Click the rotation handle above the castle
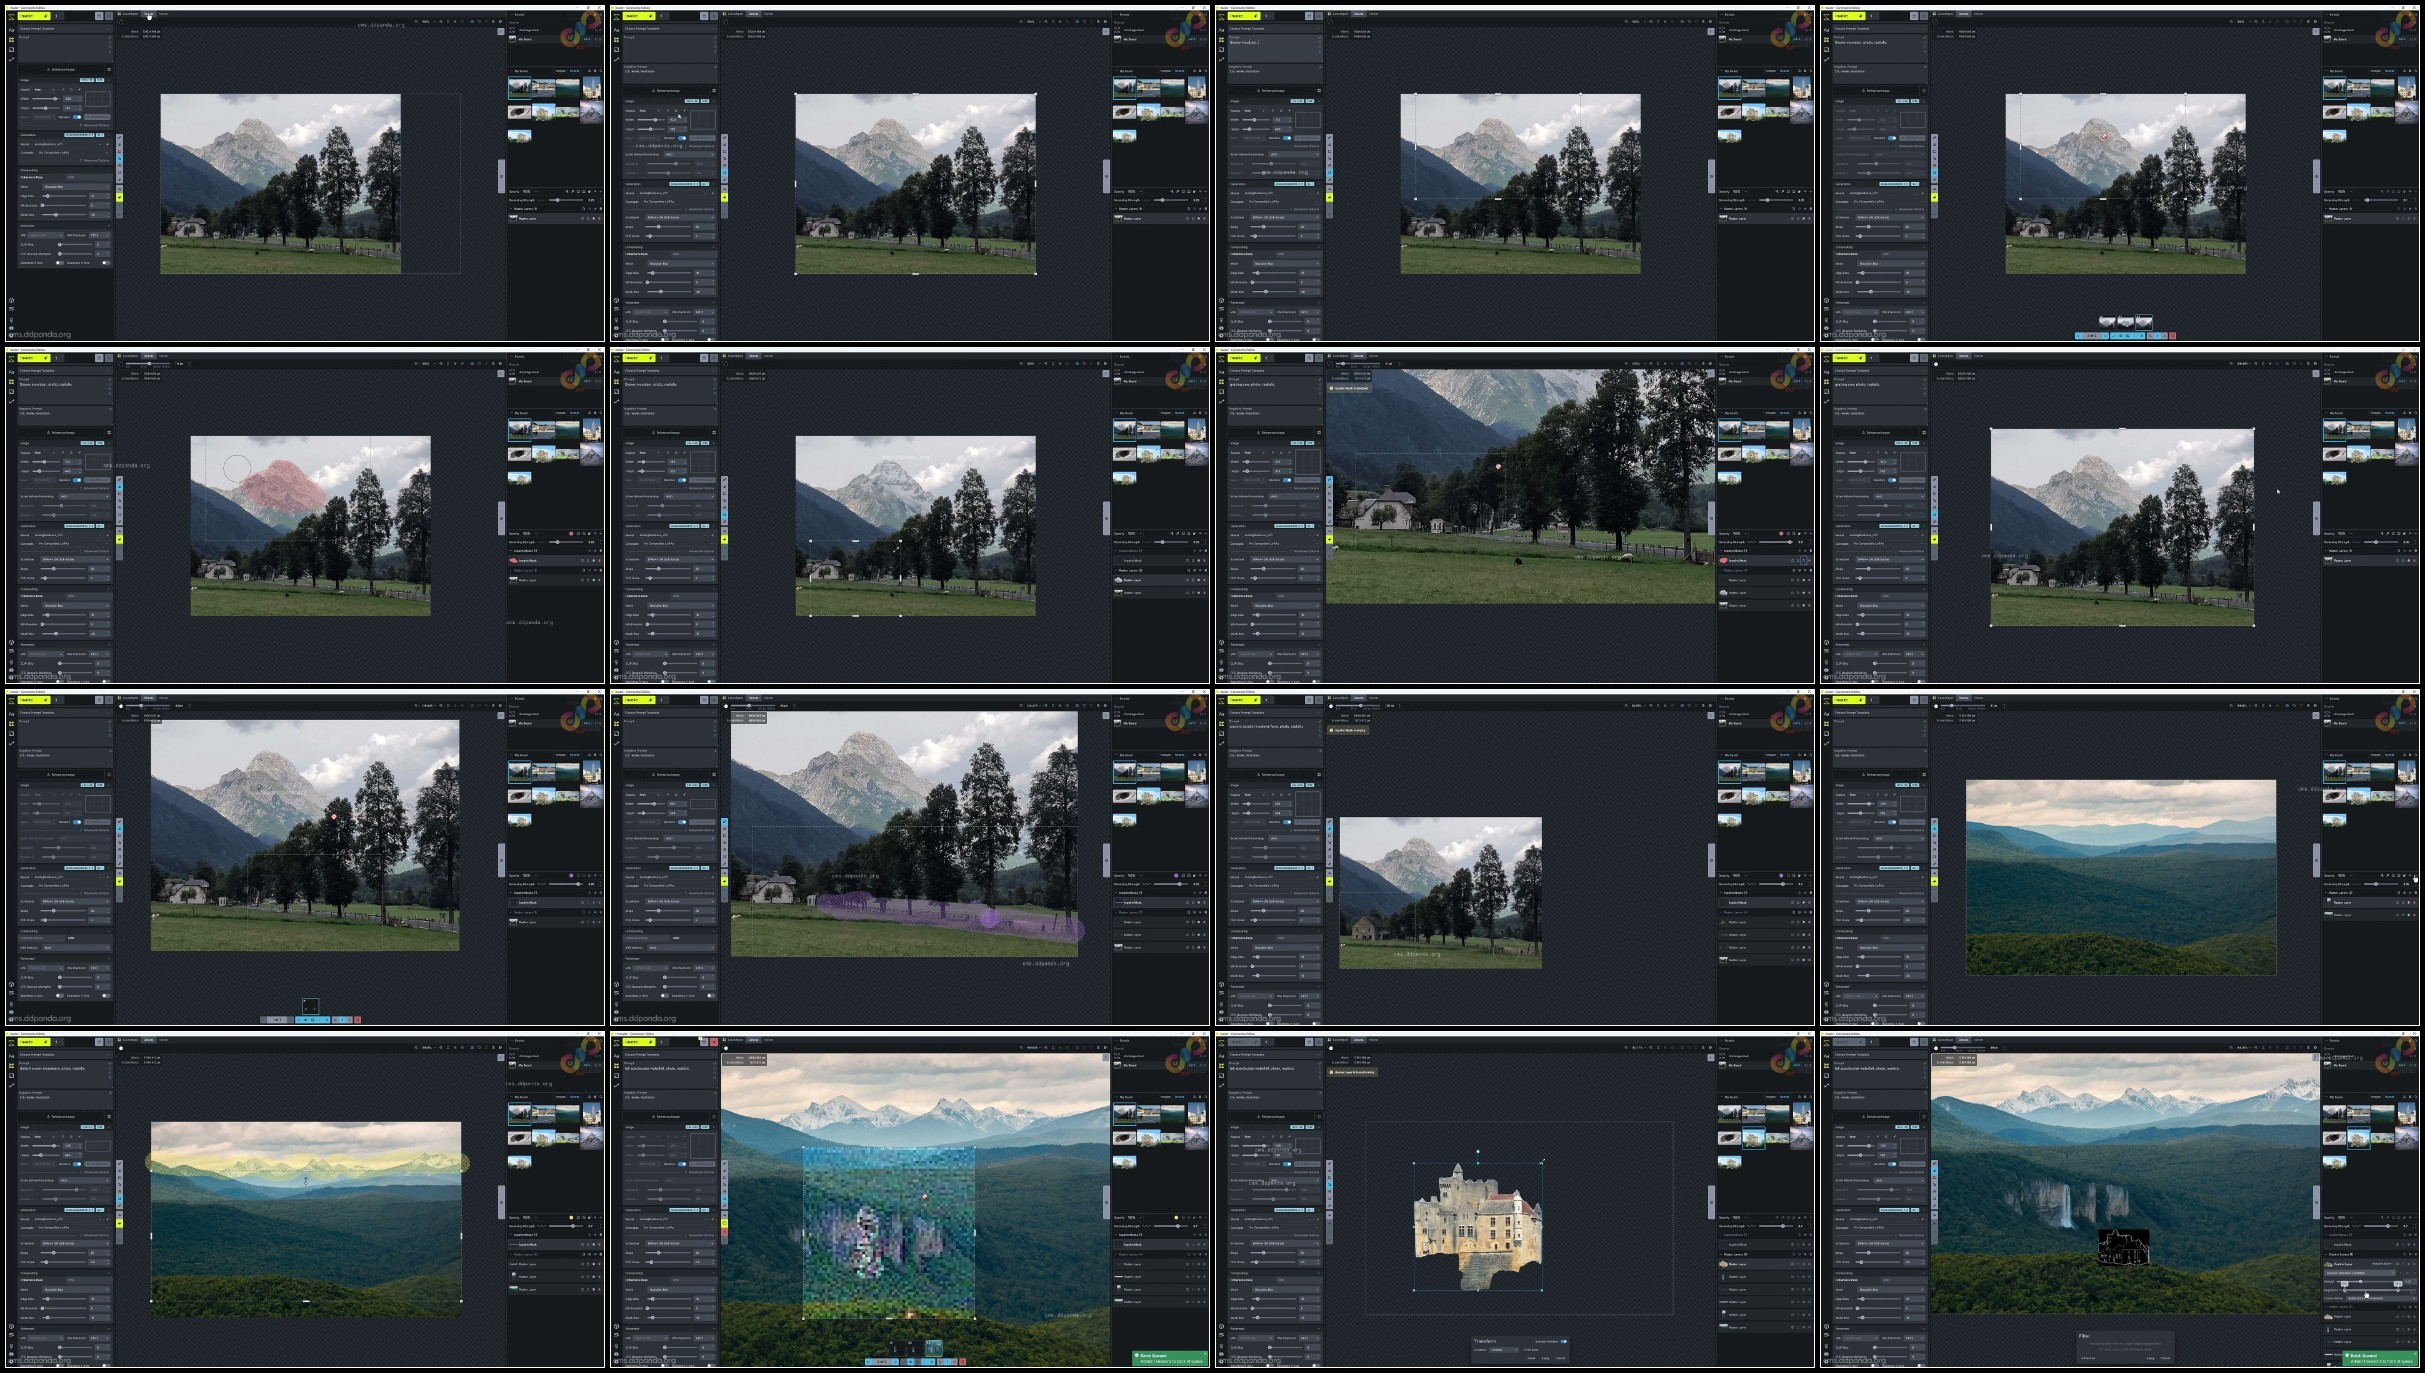 [1478, 1151]
